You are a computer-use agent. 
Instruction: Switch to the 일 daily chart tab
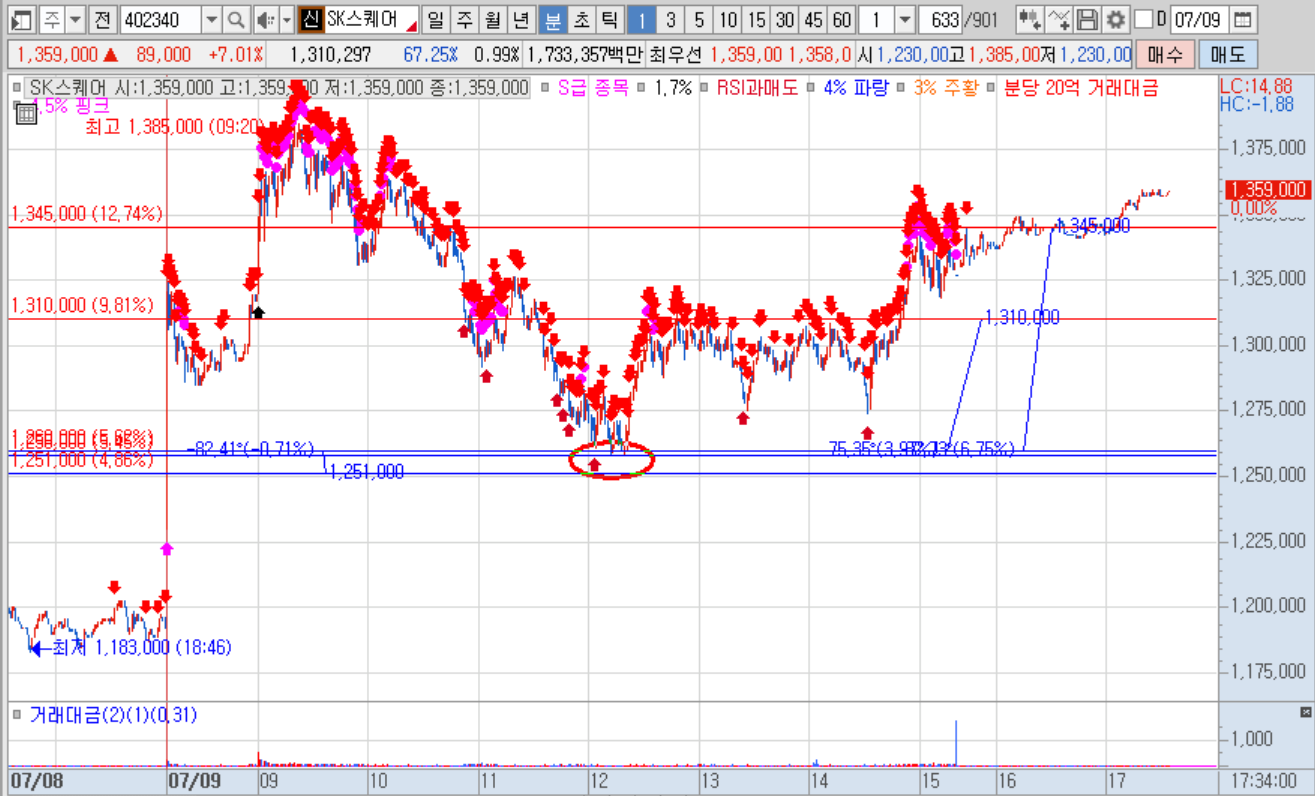[436, 19]
